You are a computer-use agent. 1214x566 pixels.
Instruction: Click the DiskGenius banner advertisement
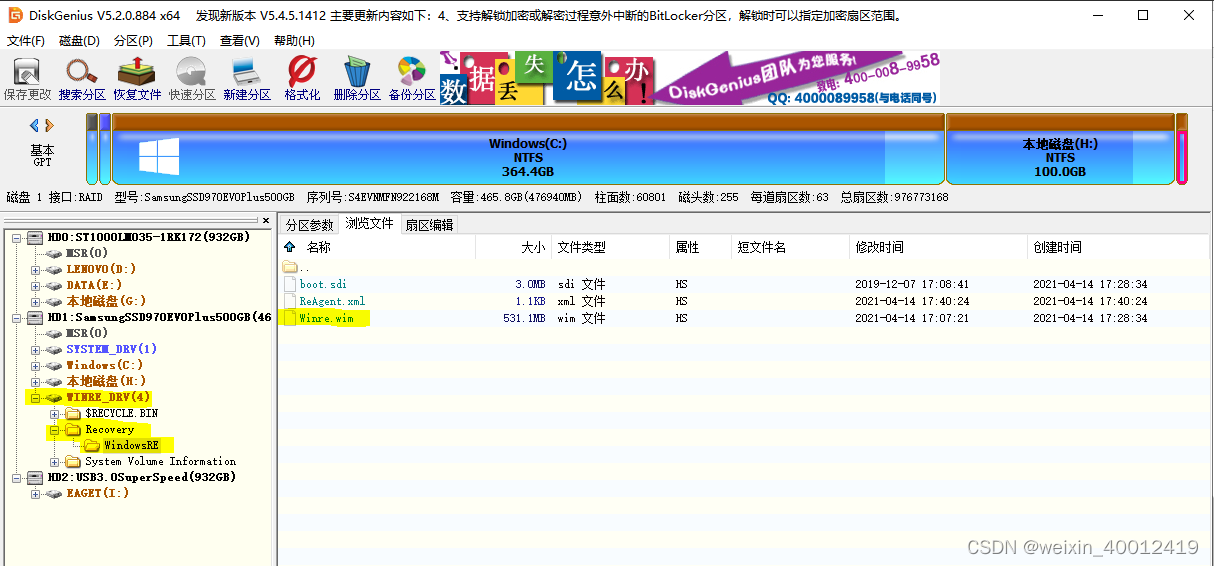tap(689, 78)
